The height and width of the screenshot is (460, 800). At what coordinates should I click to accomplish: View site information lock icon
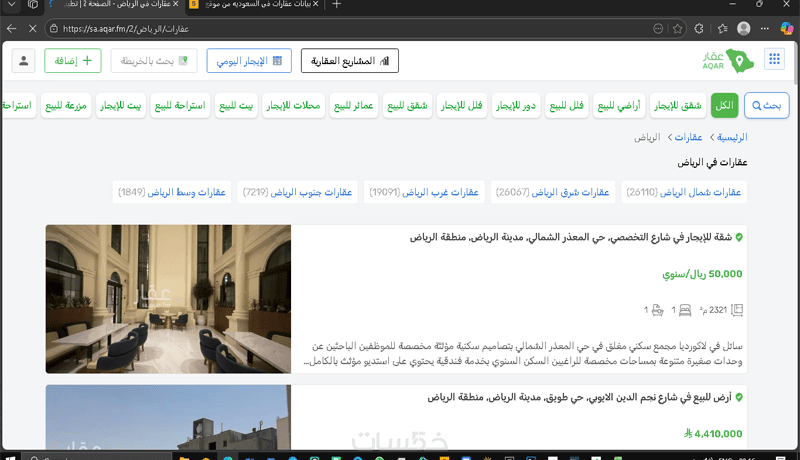coord(54,29)
